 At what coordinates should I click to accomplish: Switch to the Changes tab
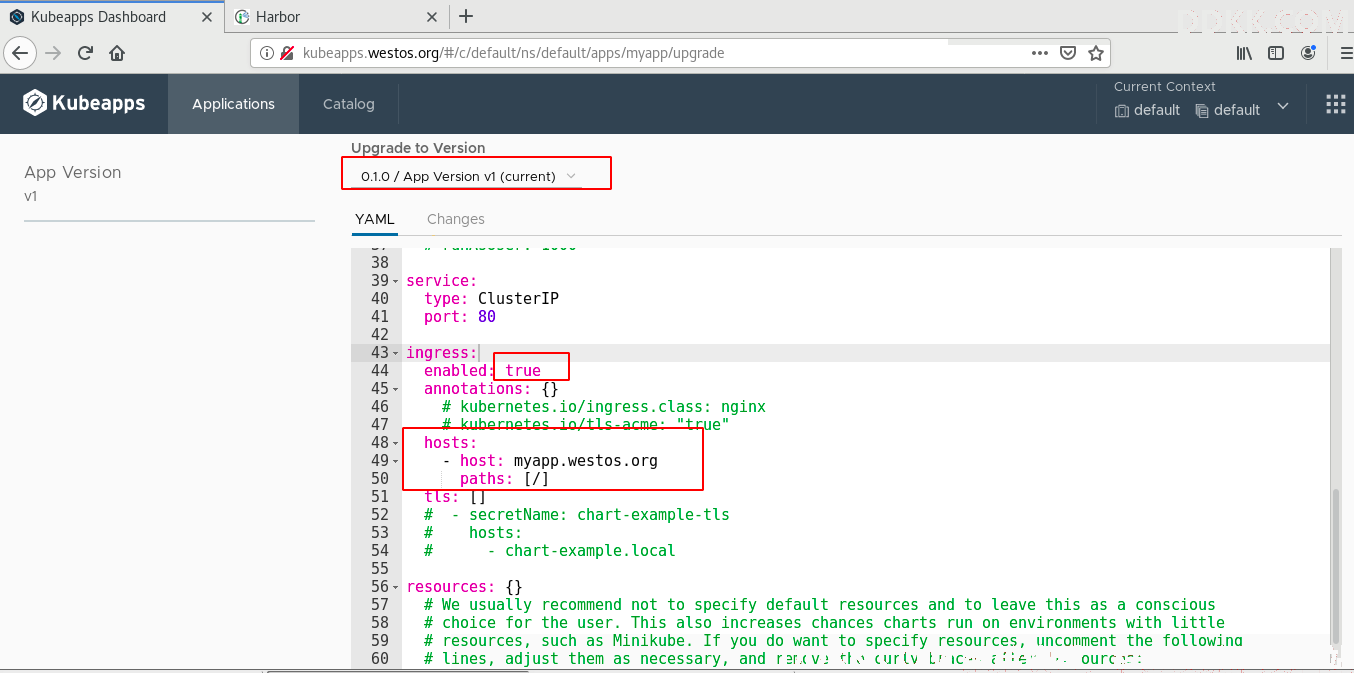[x=456, y=219]
